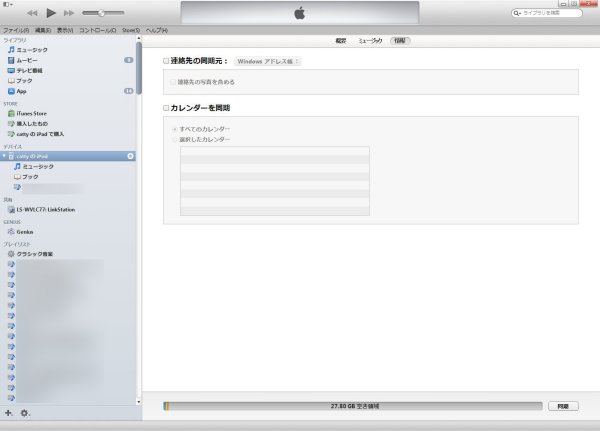The image size is (600, 431).
Task: Click the 27.80 GB 空き領域 capacity bar
Action: pos(352,406)
